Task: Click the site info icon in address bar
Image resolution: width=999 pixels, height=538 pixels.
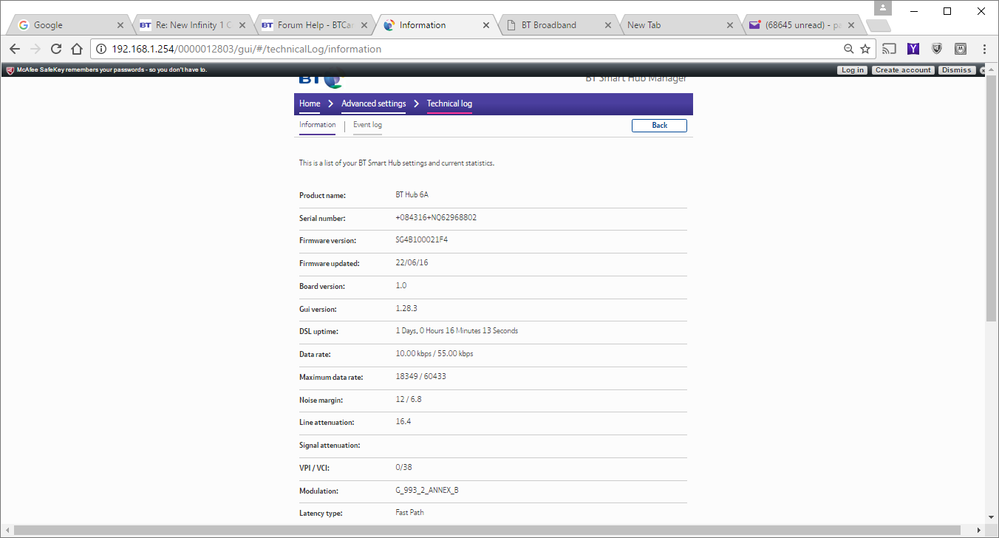Action: click(101, 49)
